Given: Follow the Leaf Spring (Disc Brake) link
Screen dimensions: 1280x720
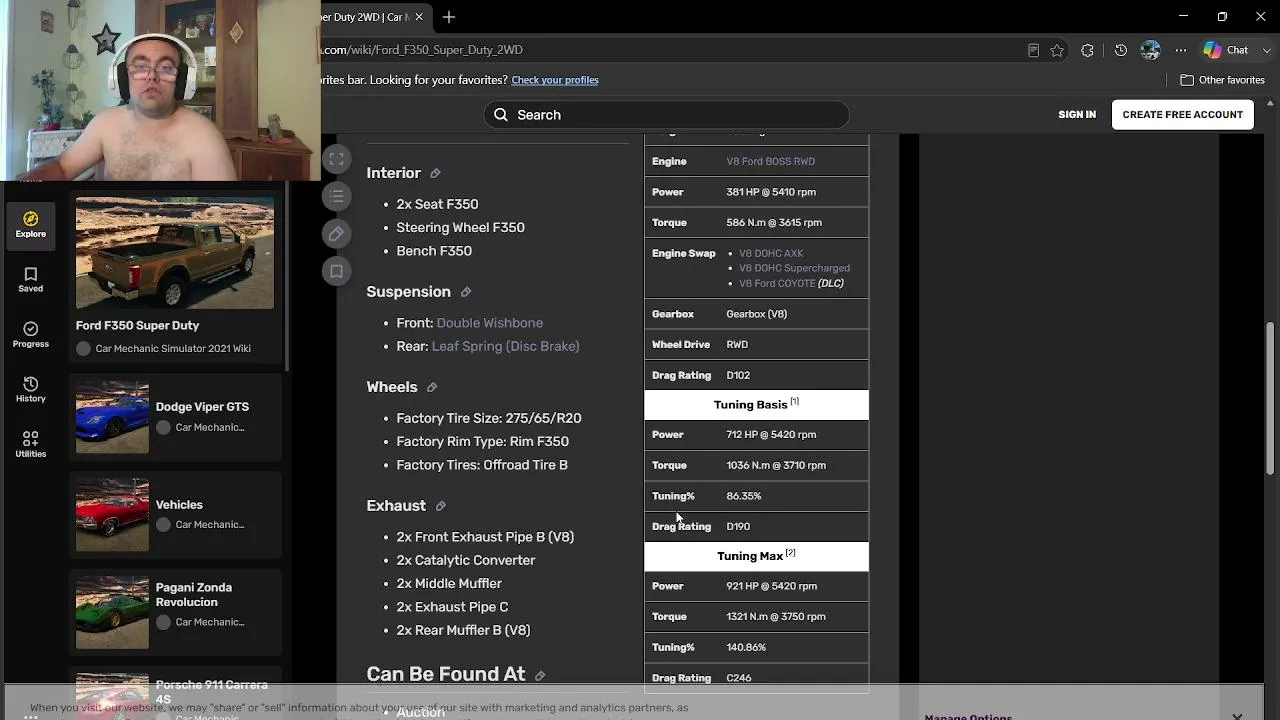Looking at the screenshot, I should (505, 346).
